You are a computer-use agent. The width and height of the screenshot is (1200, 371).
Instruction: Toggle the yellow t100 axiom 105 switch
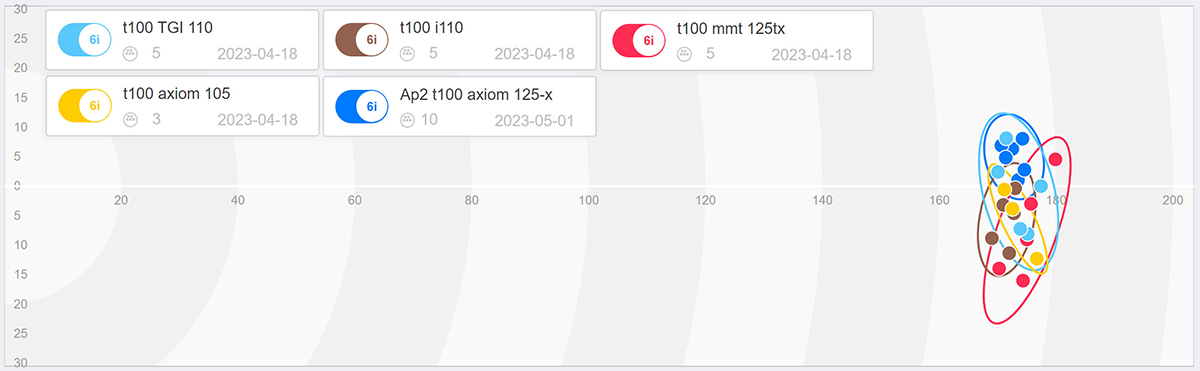click(x=85, y=105)
